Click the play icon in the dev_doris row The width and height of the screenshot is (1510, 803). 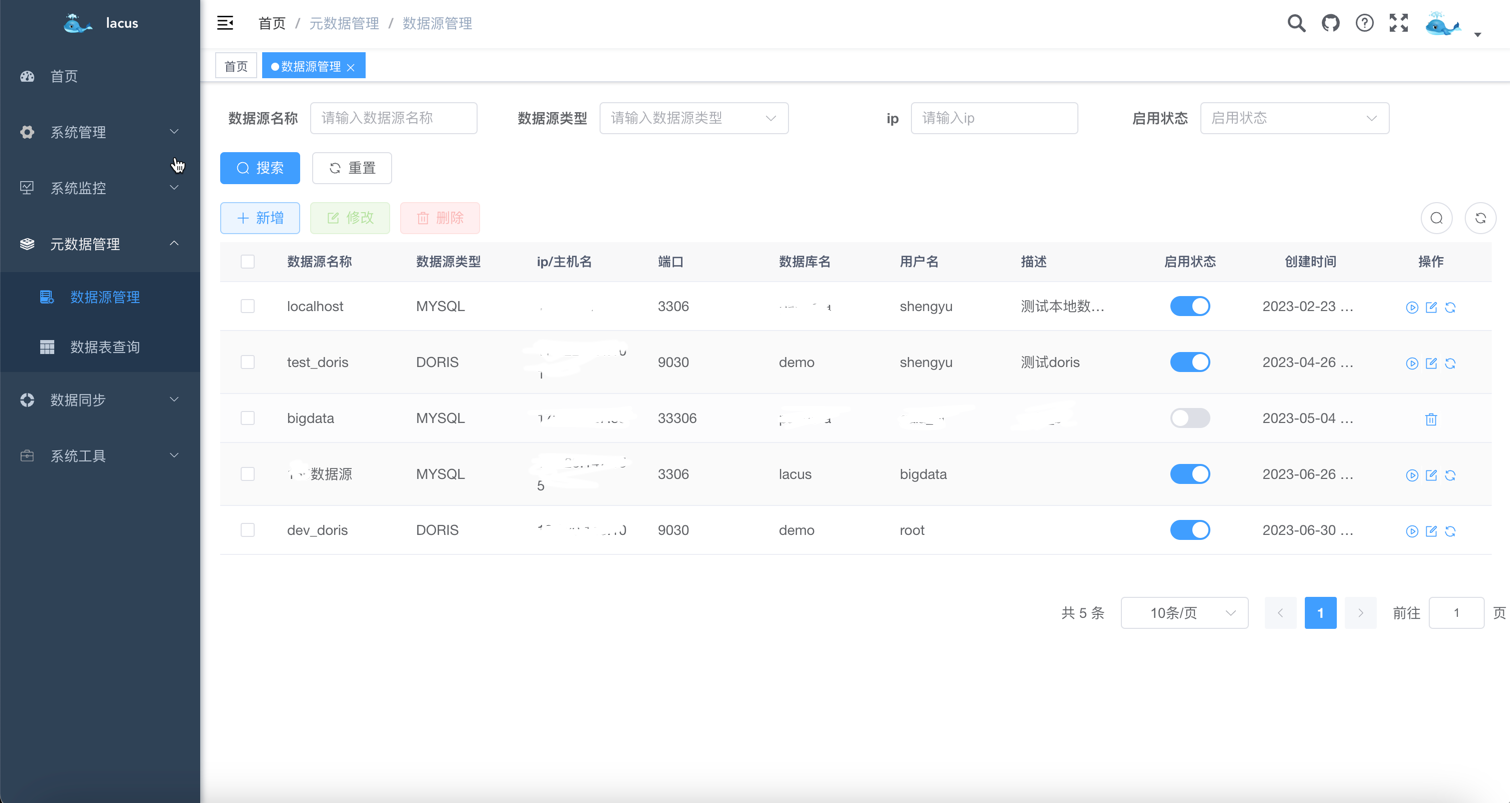point(1412,531)
